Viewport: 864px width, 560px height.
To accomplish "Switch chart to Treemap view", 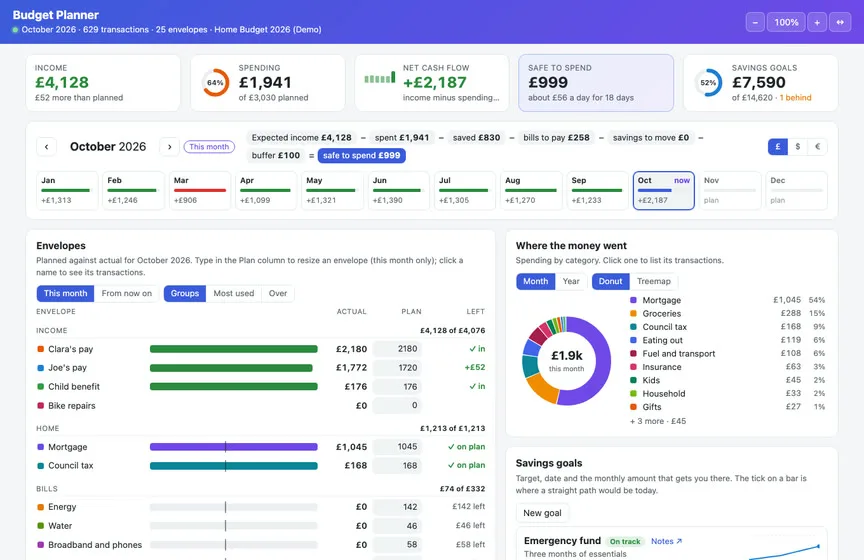I will (x=654, y=281).
